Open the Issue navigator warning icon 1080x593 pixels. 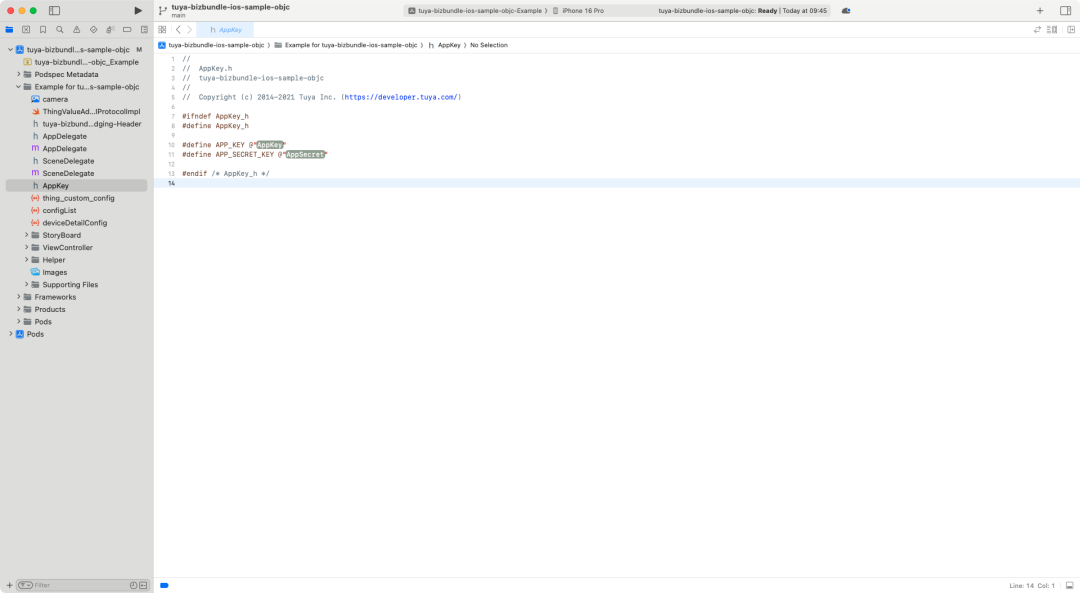click(76, 30)
